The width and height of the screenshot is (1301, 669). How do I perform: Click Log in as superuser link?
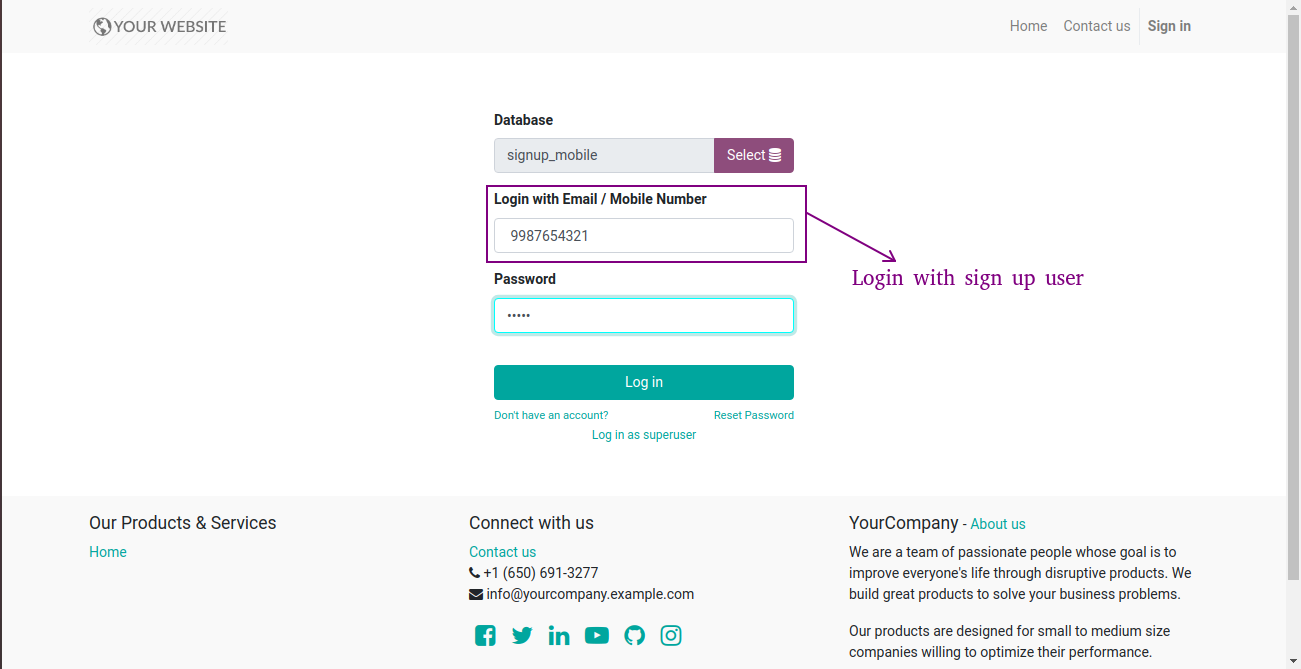[x=644, y=435]
